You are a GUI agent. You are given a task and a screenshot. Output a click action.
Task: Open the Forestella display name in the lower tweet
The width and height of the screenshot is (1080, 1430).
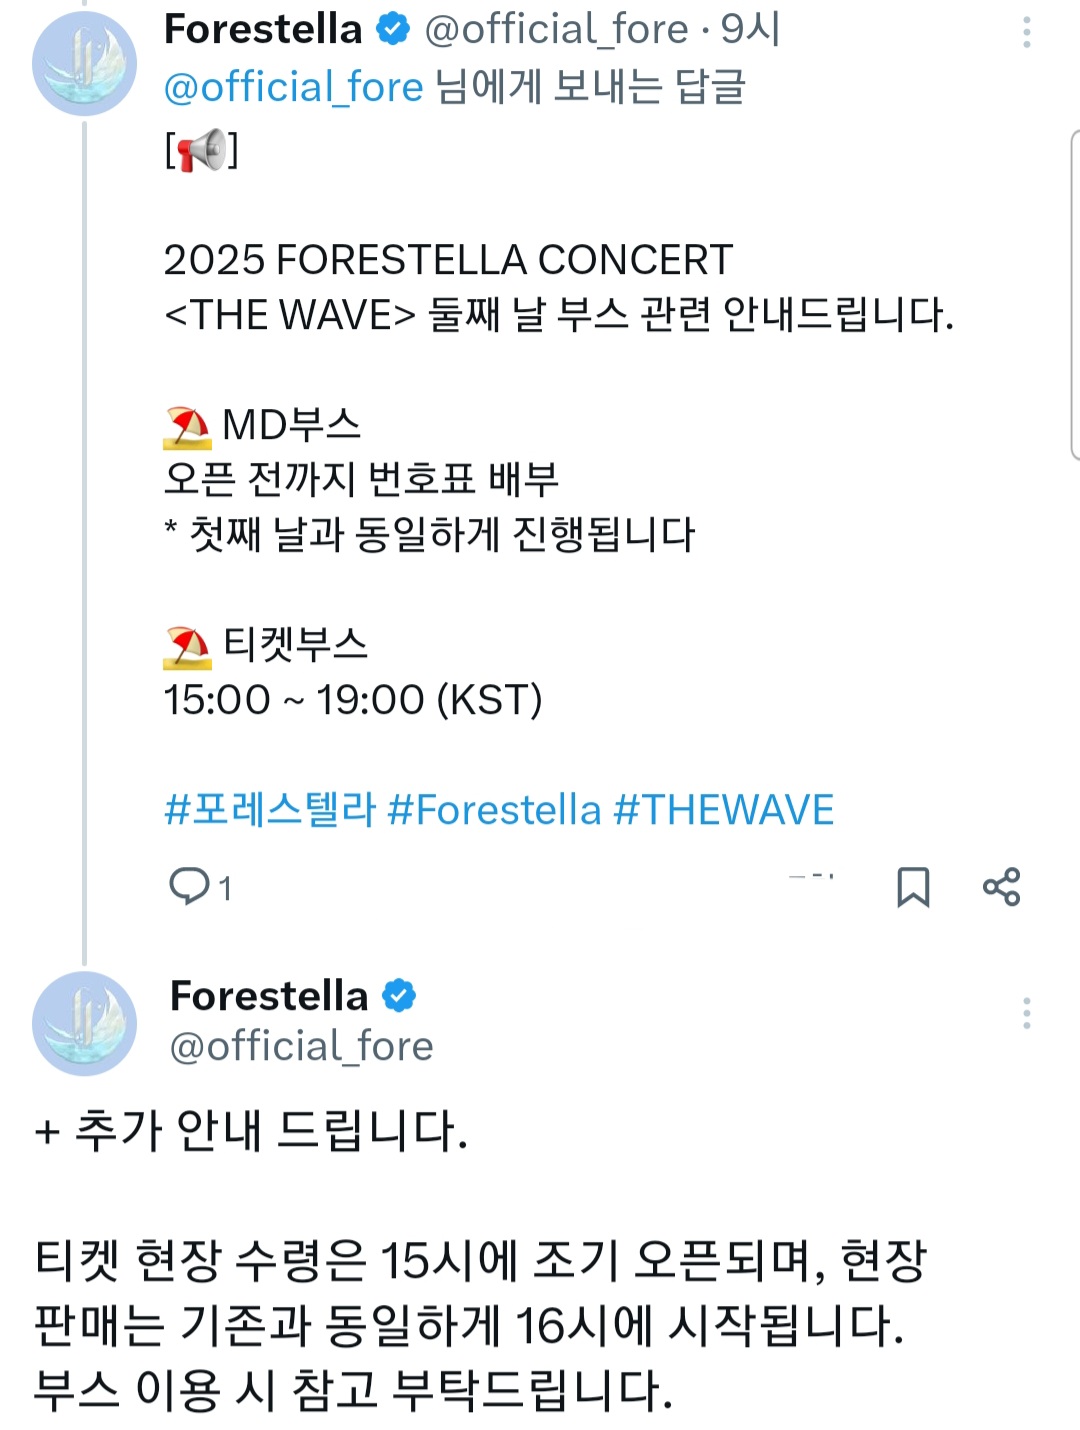[269, 996]
